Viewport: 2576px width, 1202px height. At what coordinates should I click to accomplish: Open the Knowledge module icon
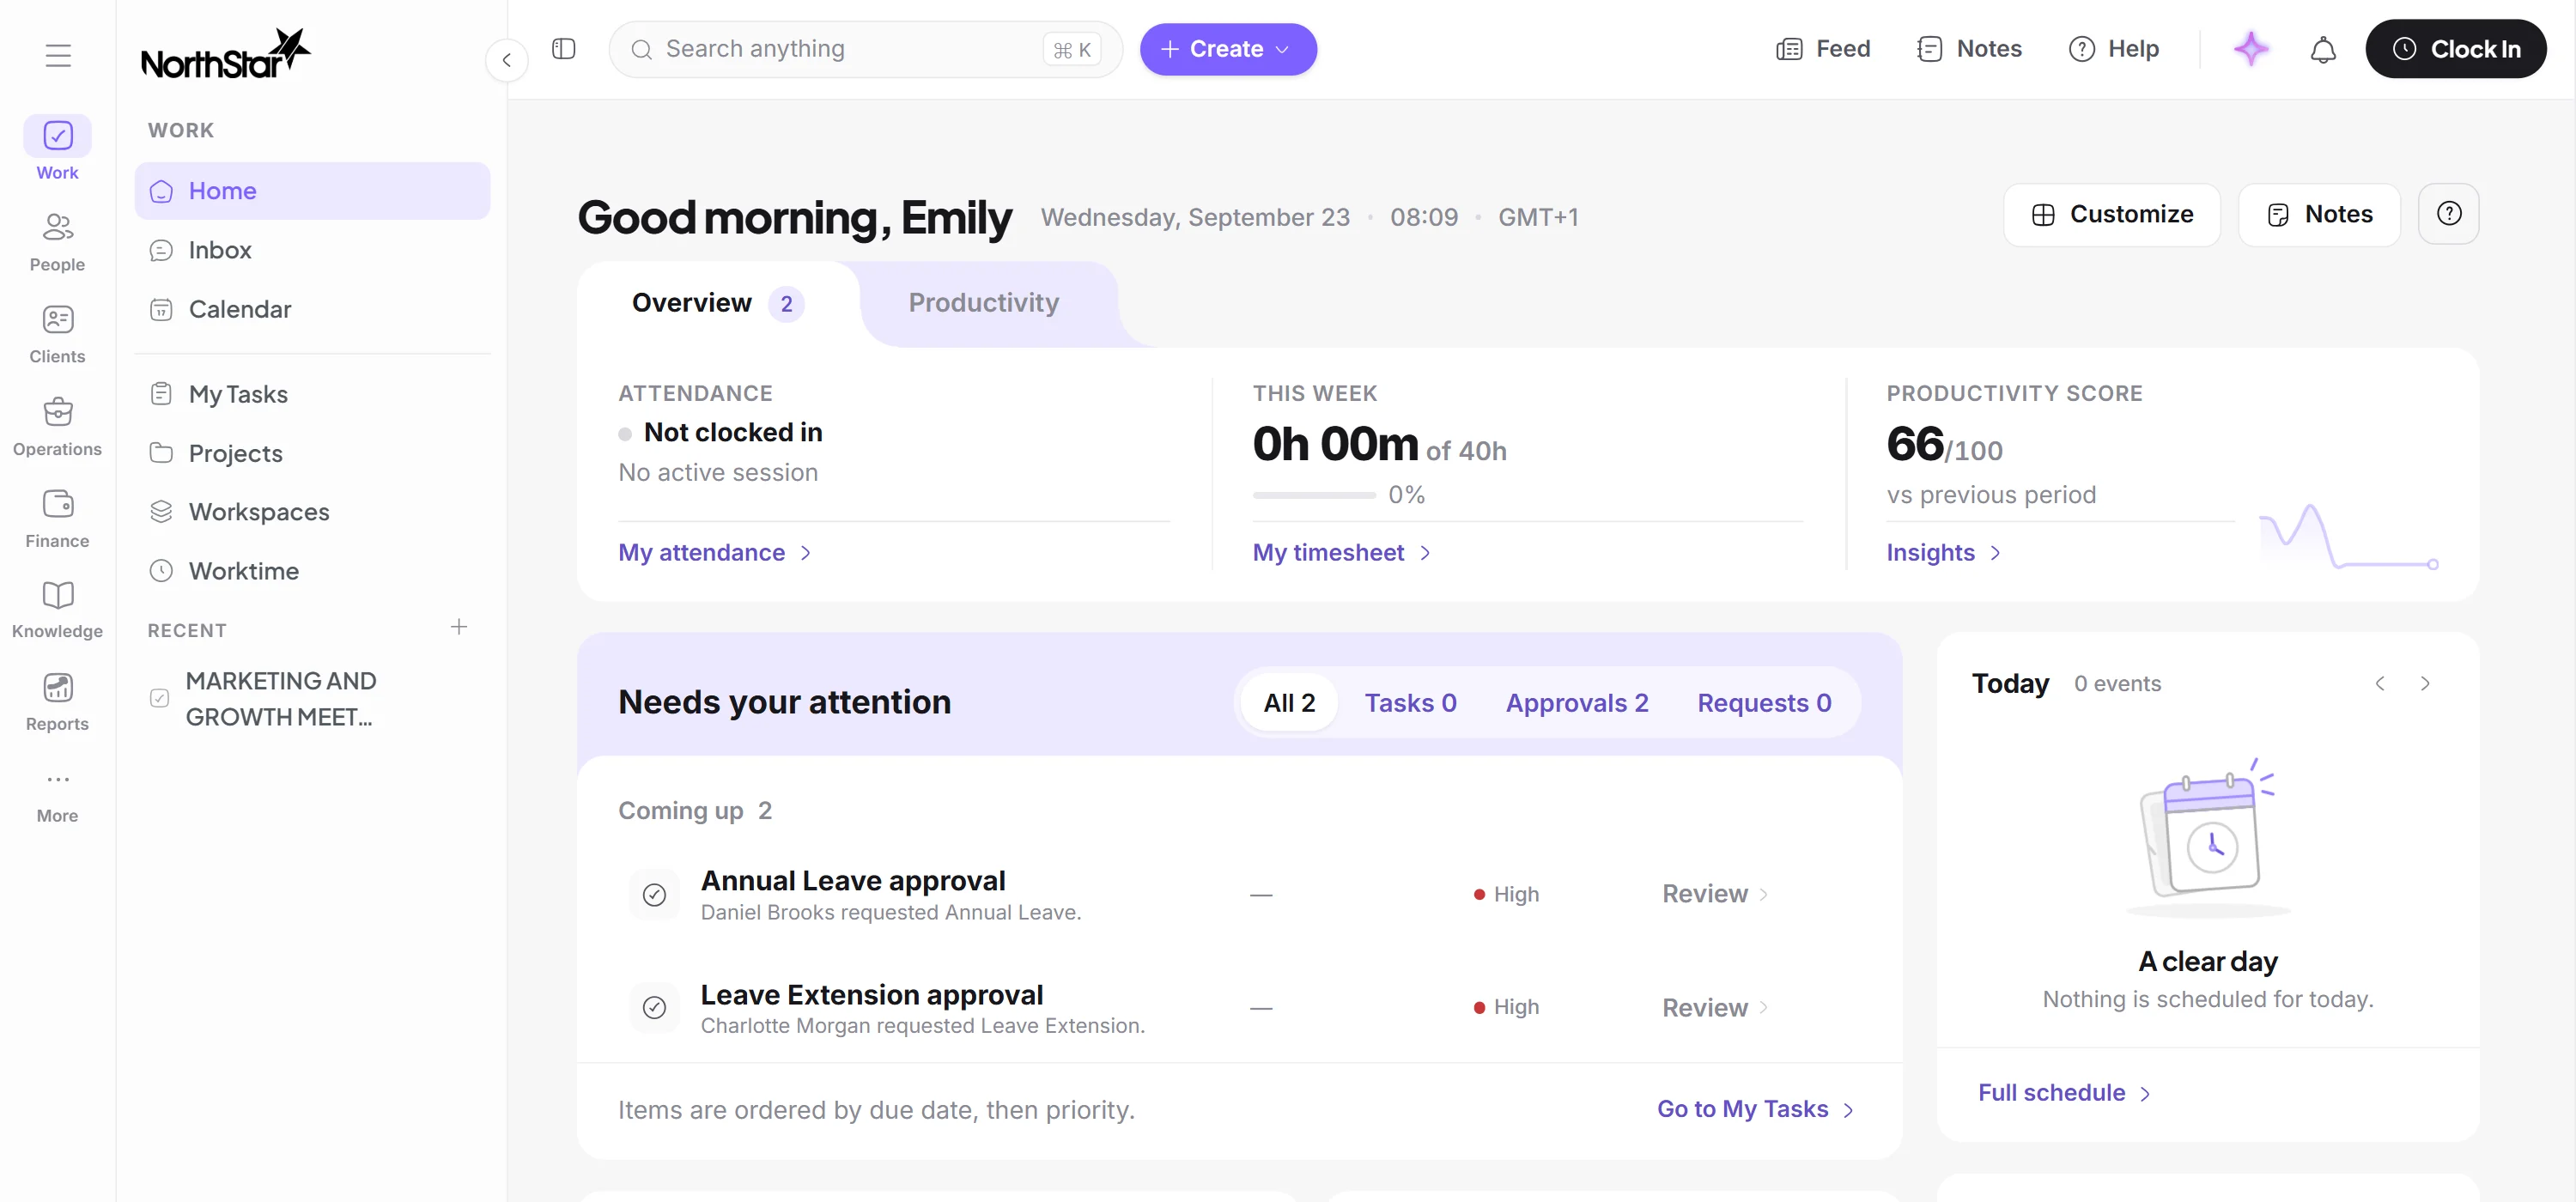58,595
